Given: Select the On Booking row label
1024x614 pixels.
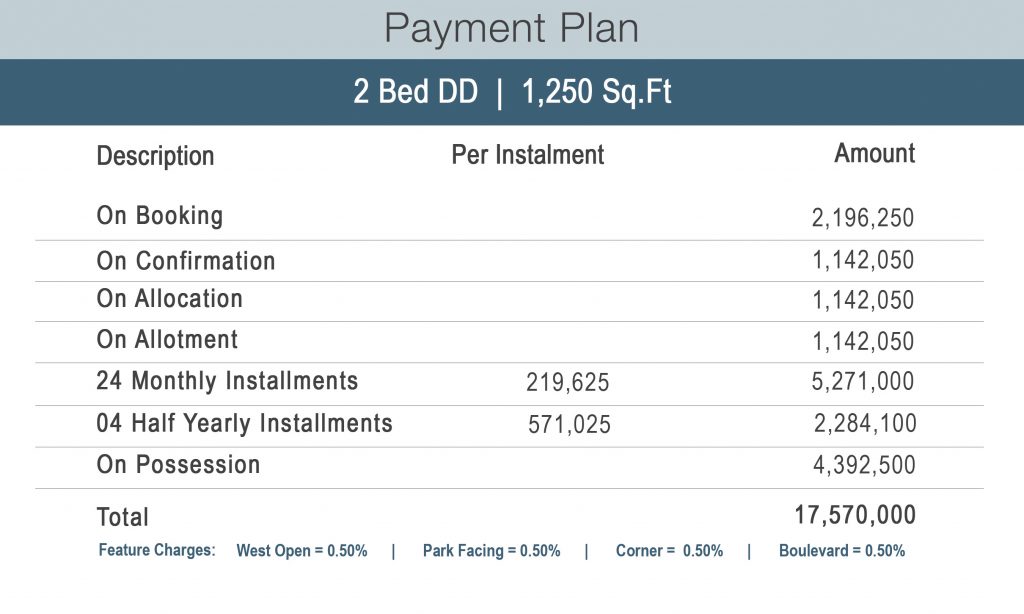Looking at the screenshot, I should pyautogui.click(x=160, y=216).
